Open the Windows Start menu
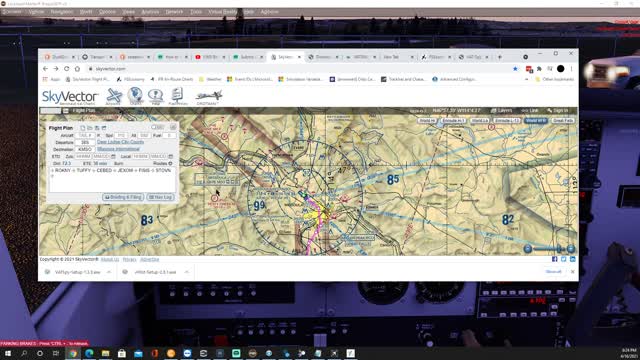Screen dimensions: 640x360 click(8, 353)
